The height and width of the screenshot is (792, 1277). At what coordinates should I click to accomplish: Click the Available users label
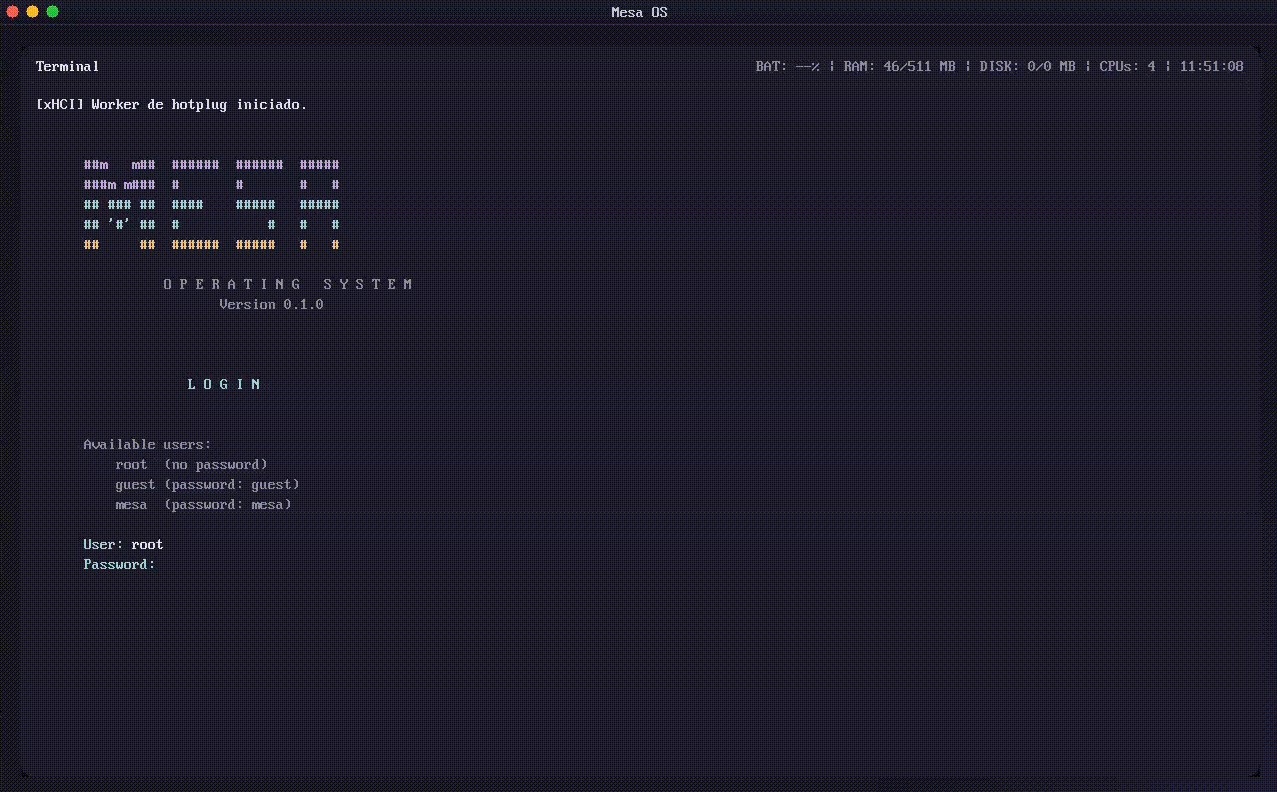[147, 445]
